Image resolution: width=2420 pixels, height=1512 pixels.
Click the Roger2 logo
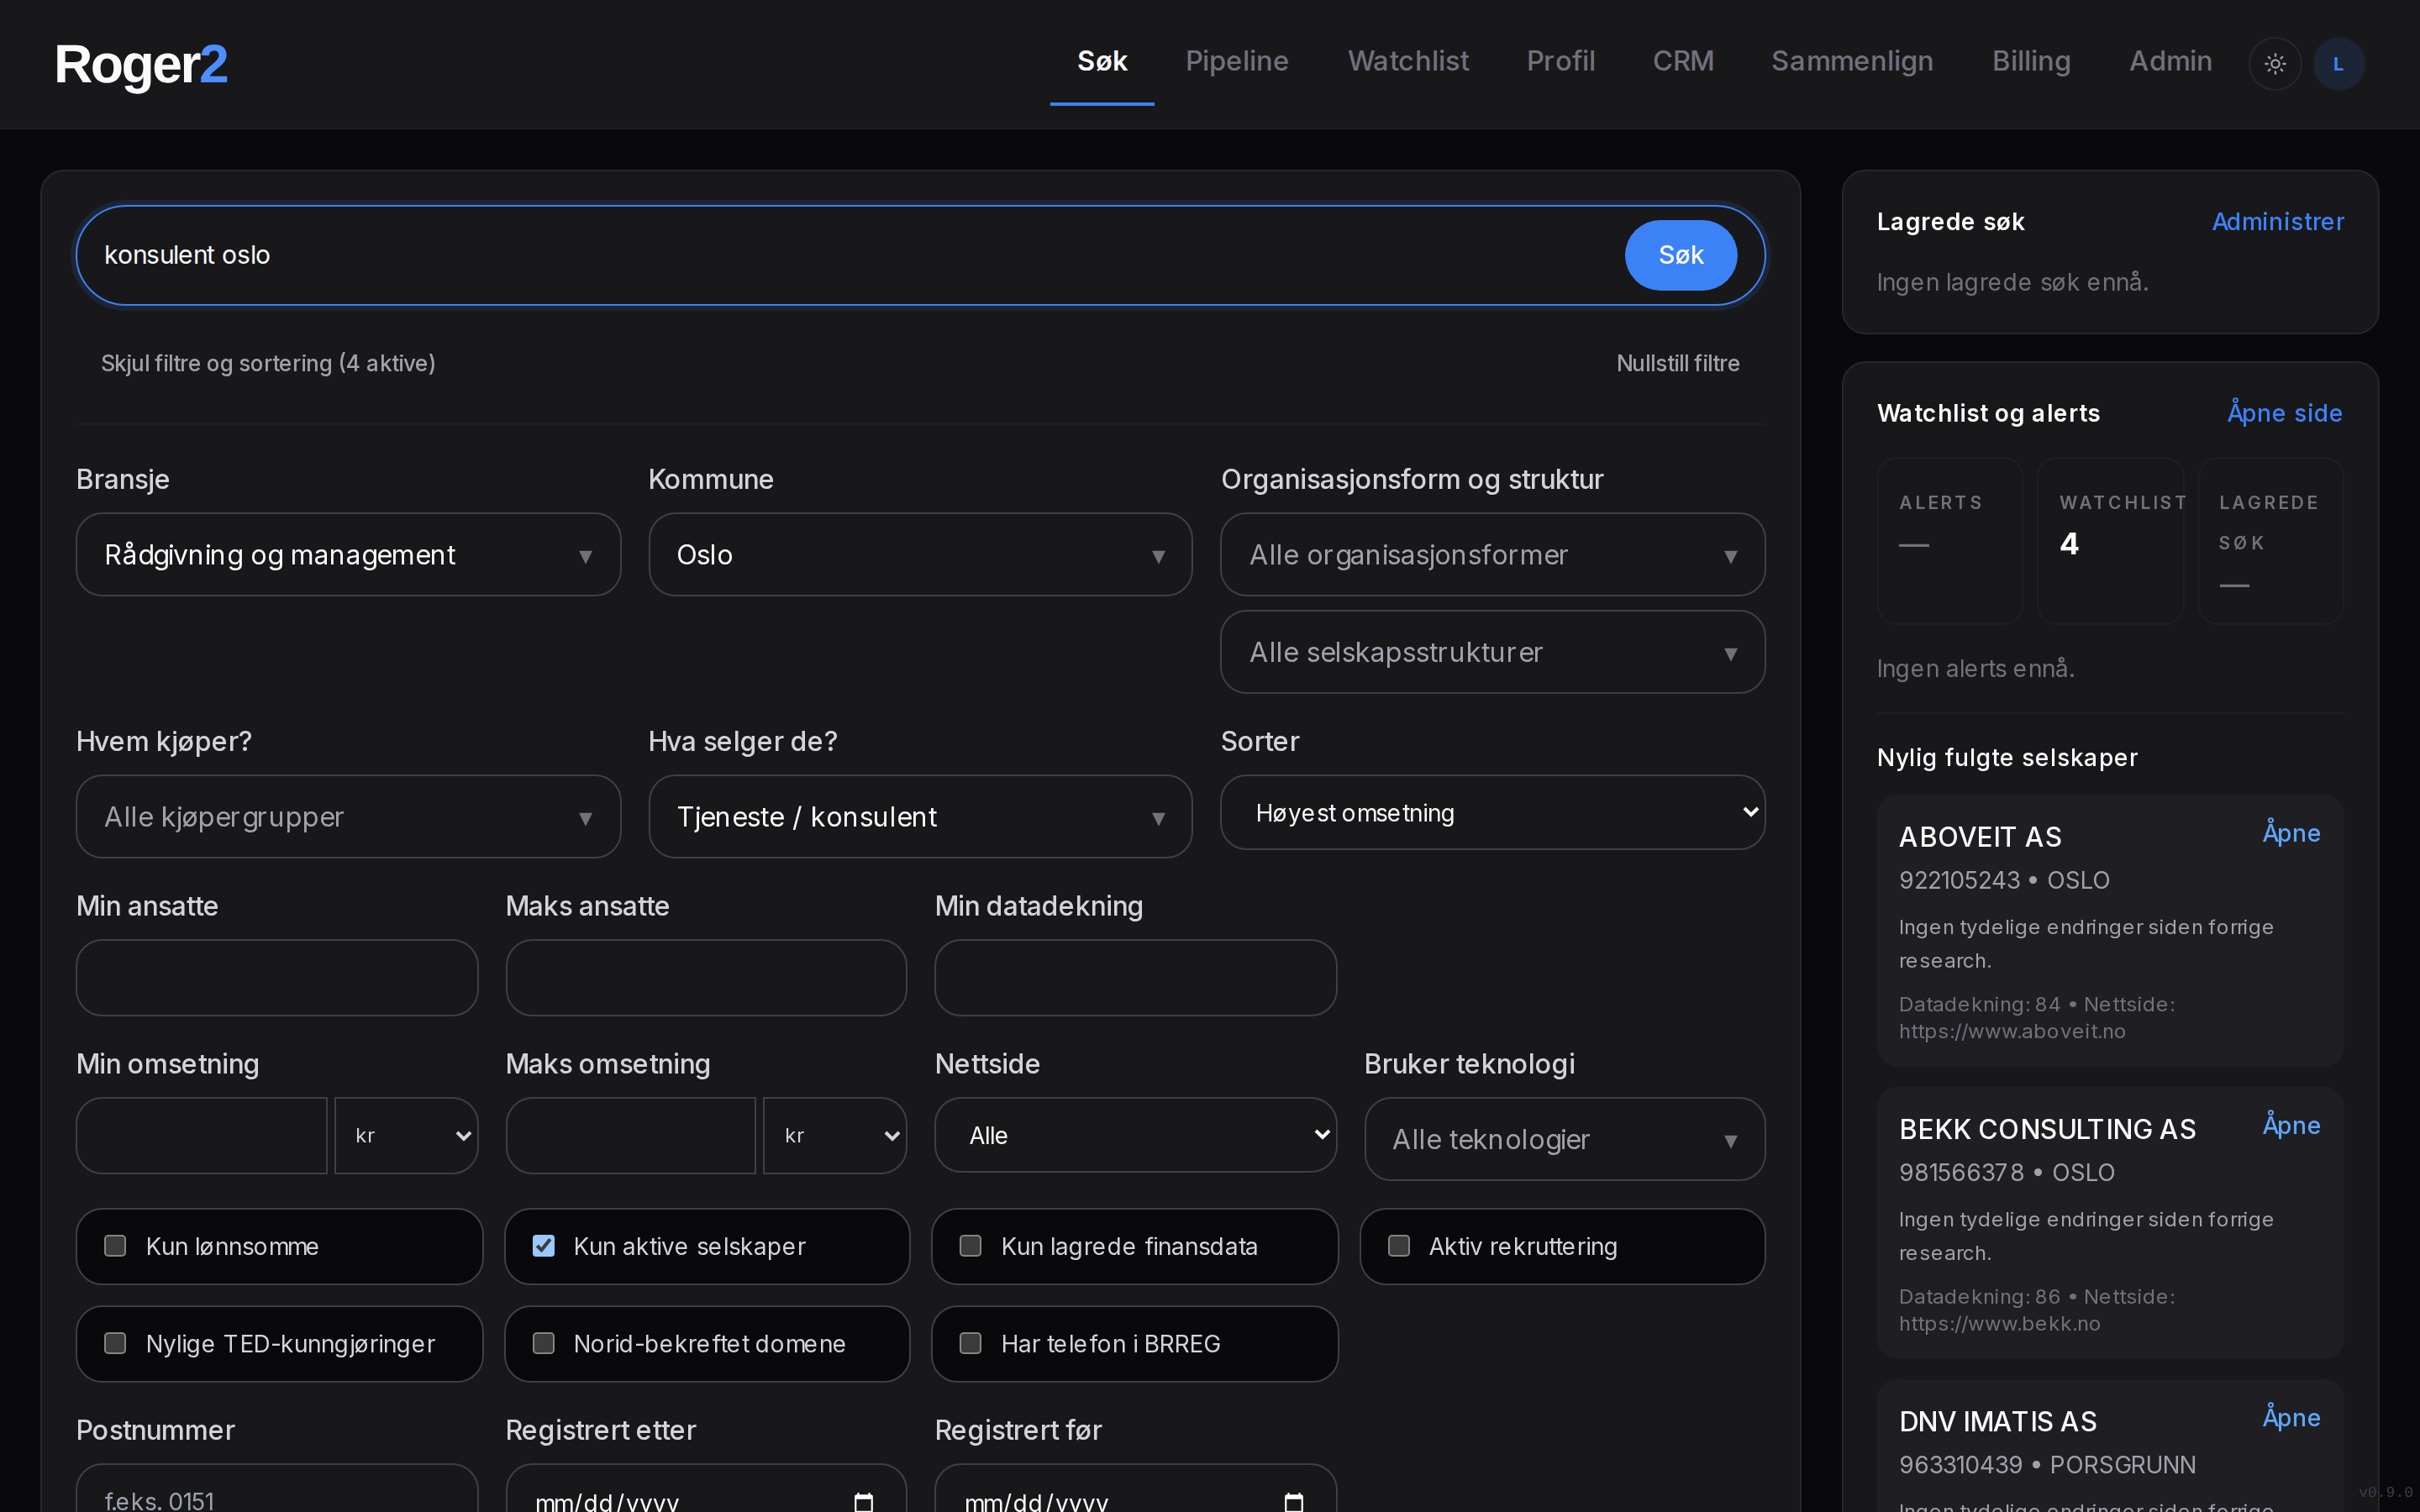click(141, 64)
